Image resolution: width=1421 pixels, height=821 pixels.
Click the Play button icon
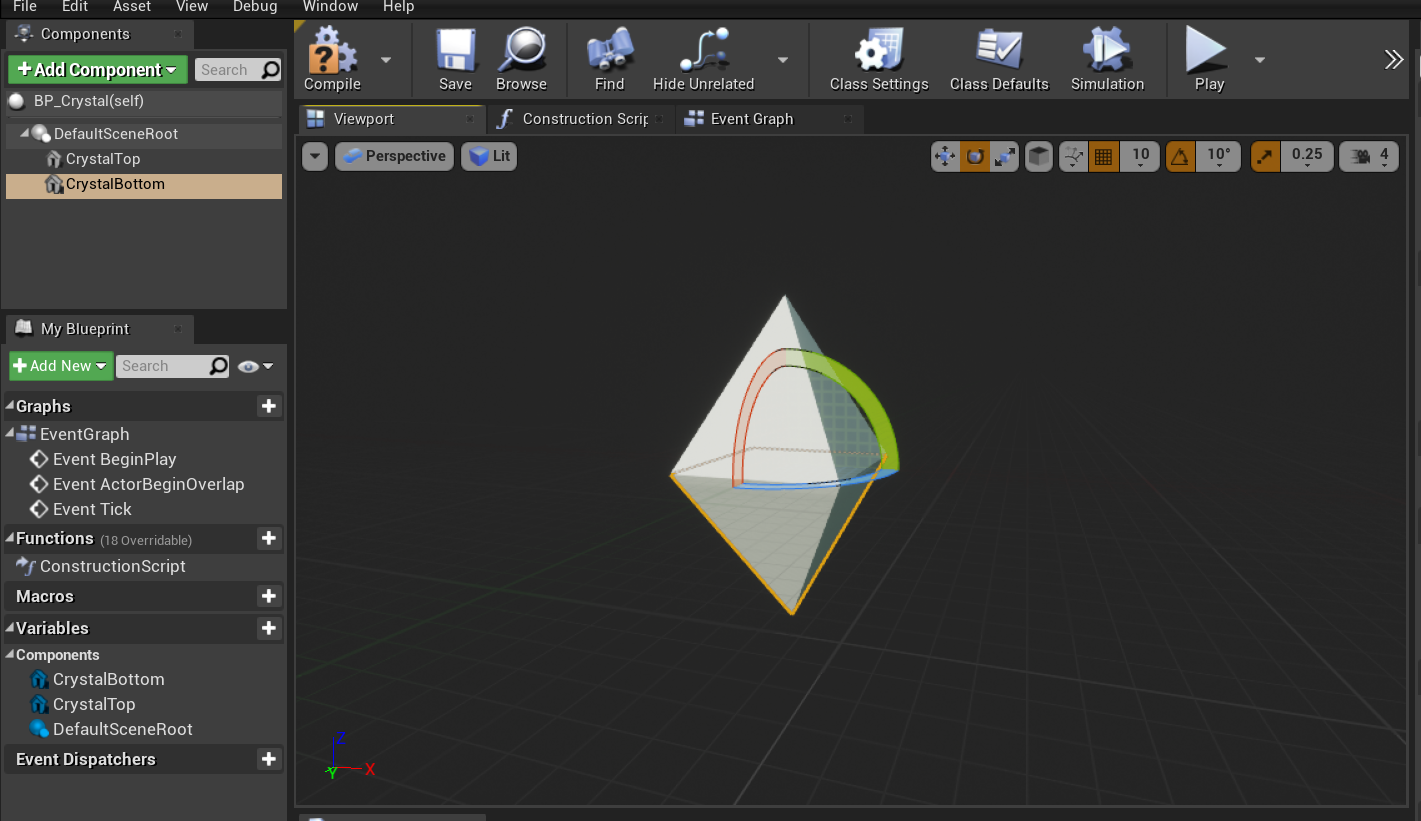click(1207, 50)
